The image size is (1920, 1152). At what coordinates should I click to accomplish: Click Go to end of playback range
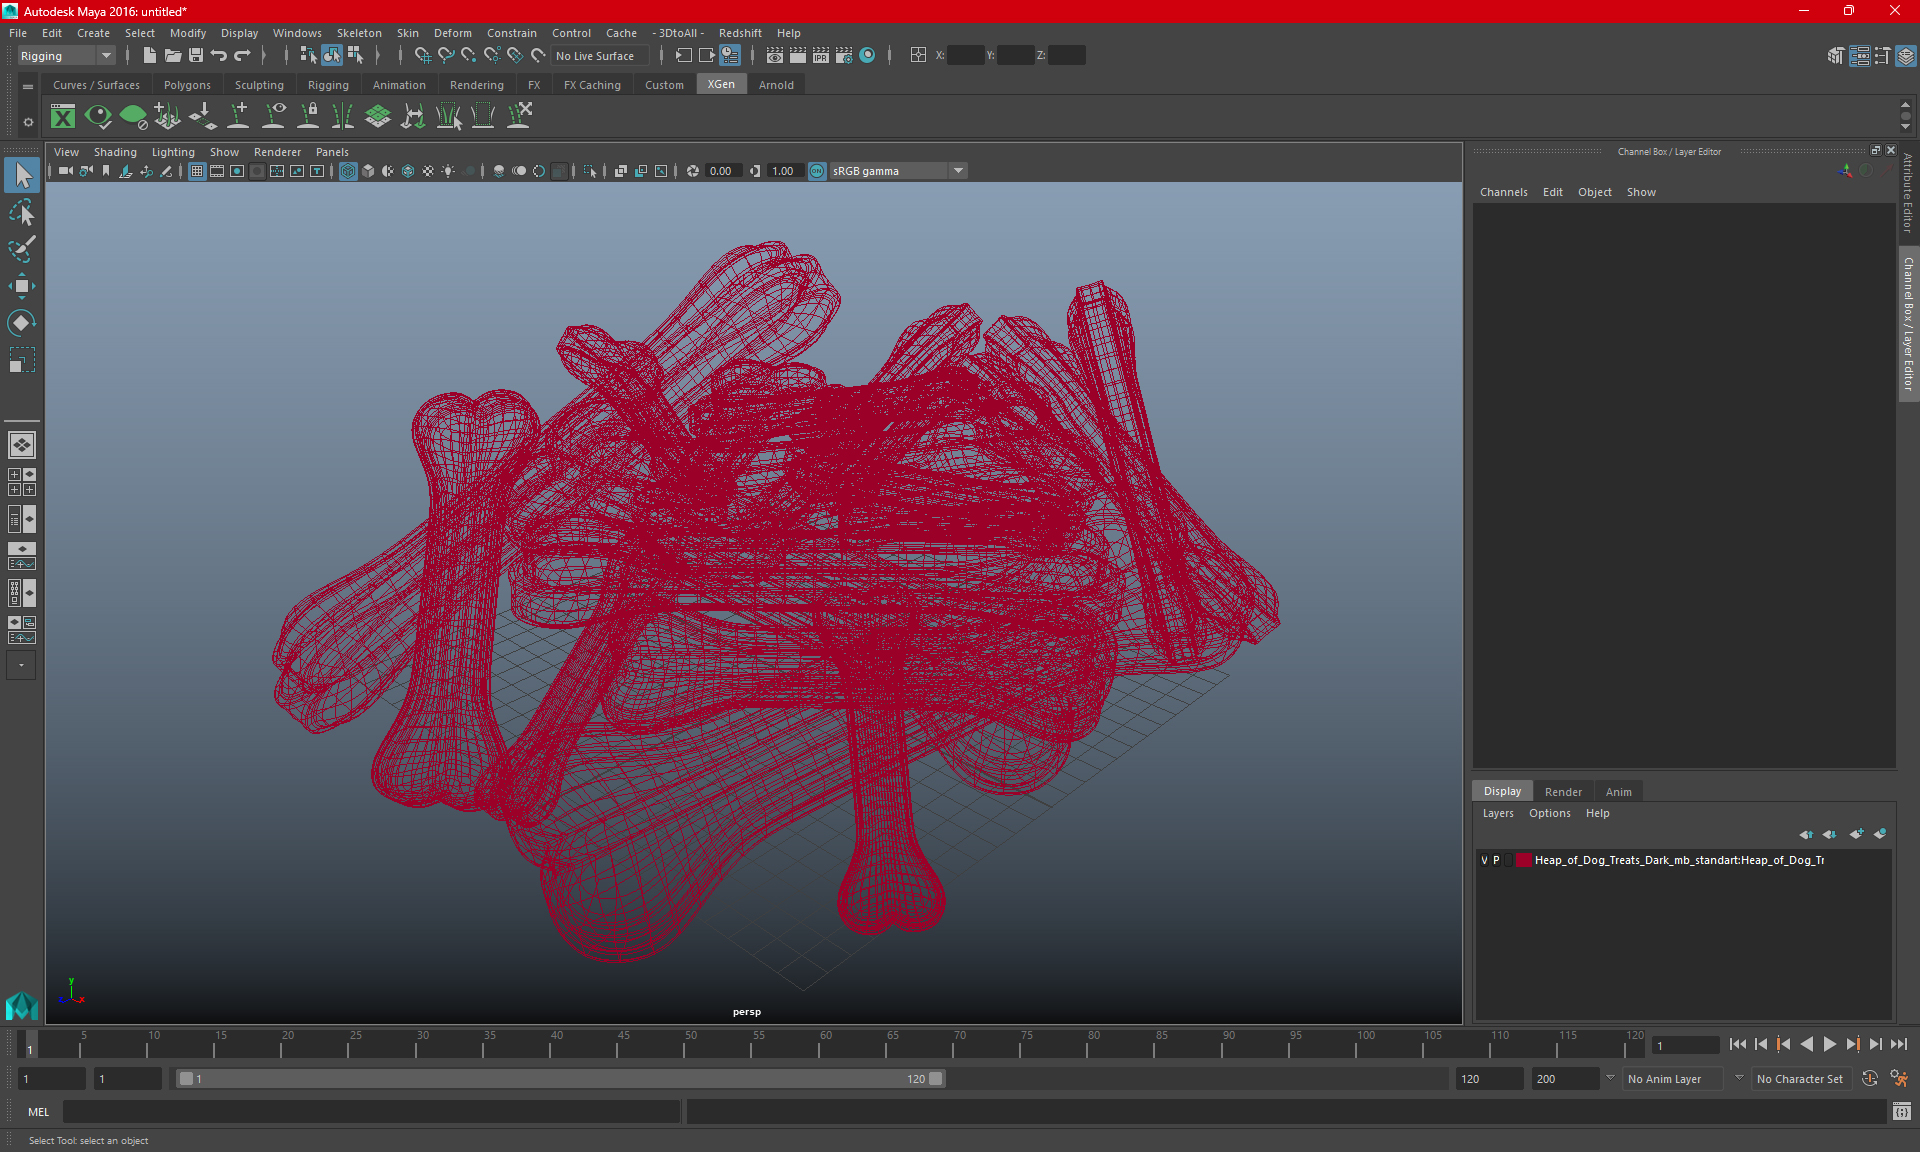click(1898, 1044)
